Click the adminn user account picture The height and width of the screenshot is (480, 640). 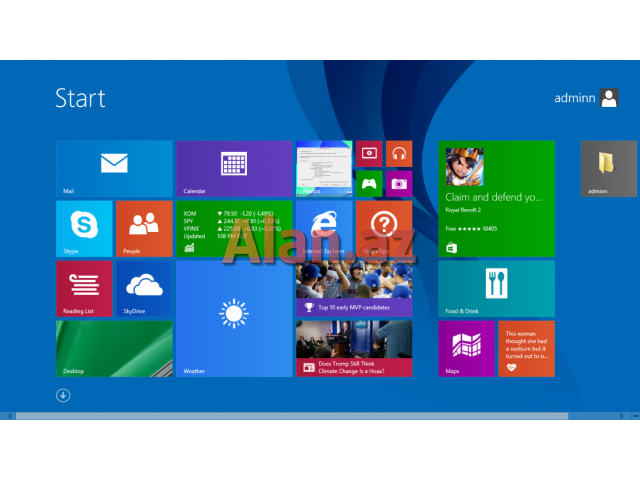tap(609, 98)
